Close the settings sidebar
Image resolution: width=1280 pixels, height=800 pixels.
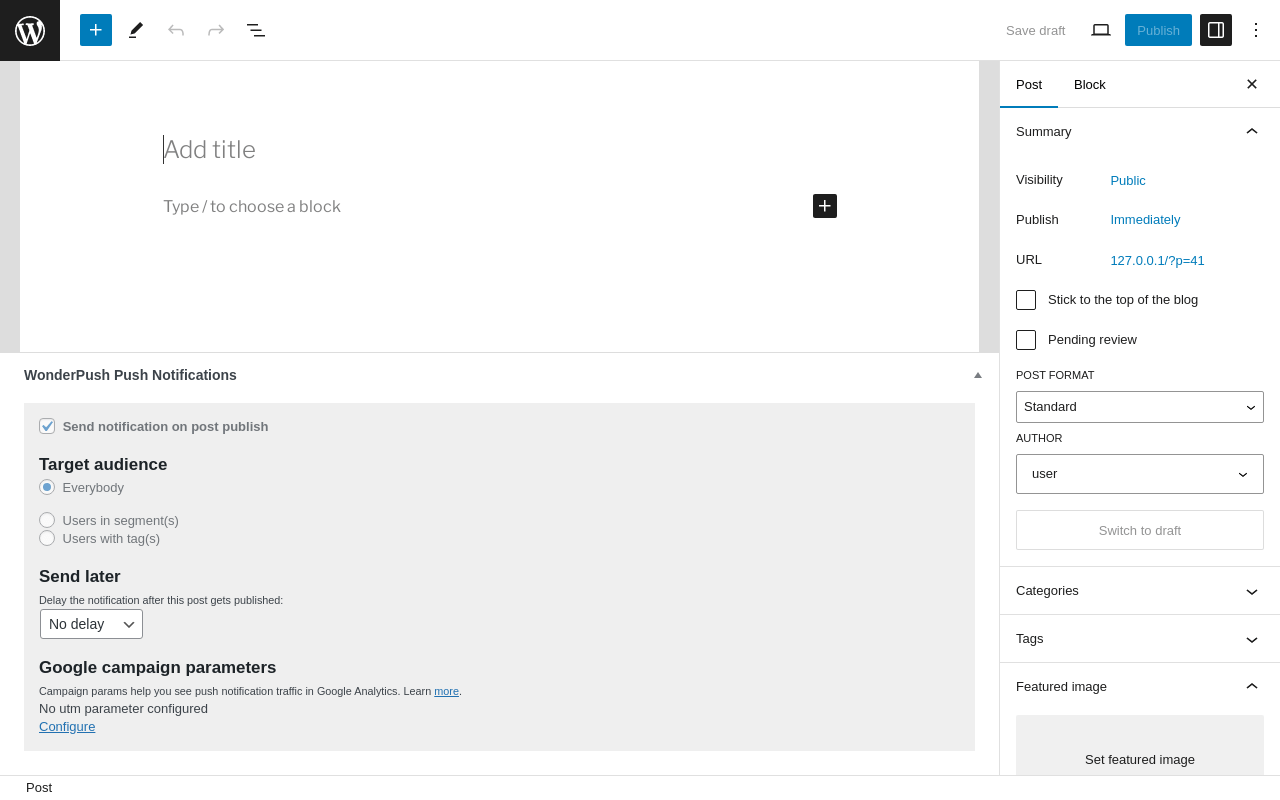pos(1252,84)
